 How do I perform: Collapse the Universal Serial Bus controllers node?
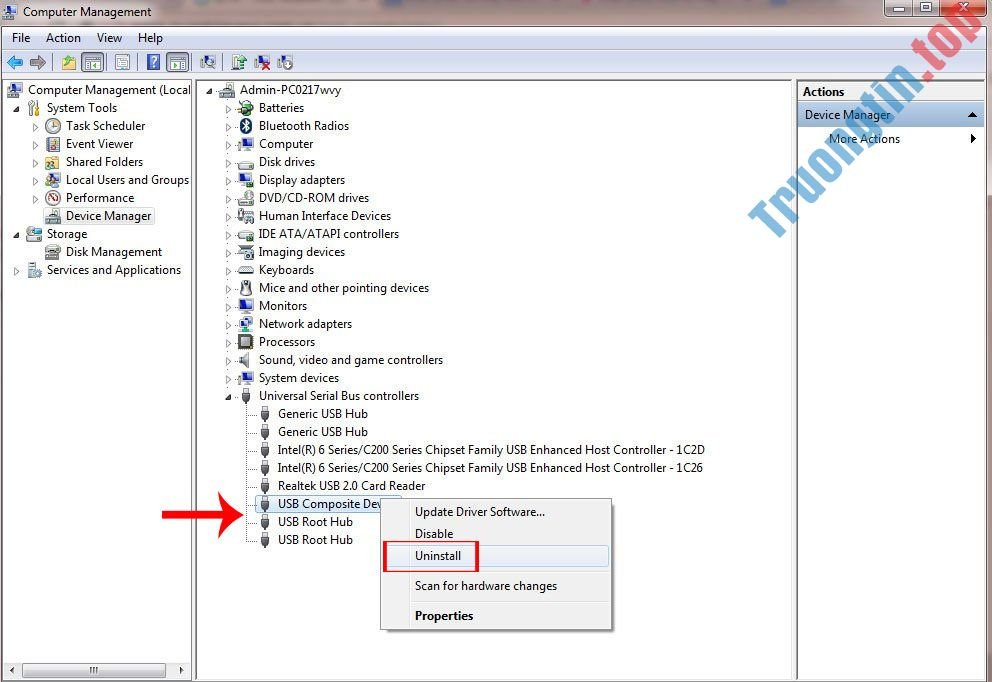(229, 396)
